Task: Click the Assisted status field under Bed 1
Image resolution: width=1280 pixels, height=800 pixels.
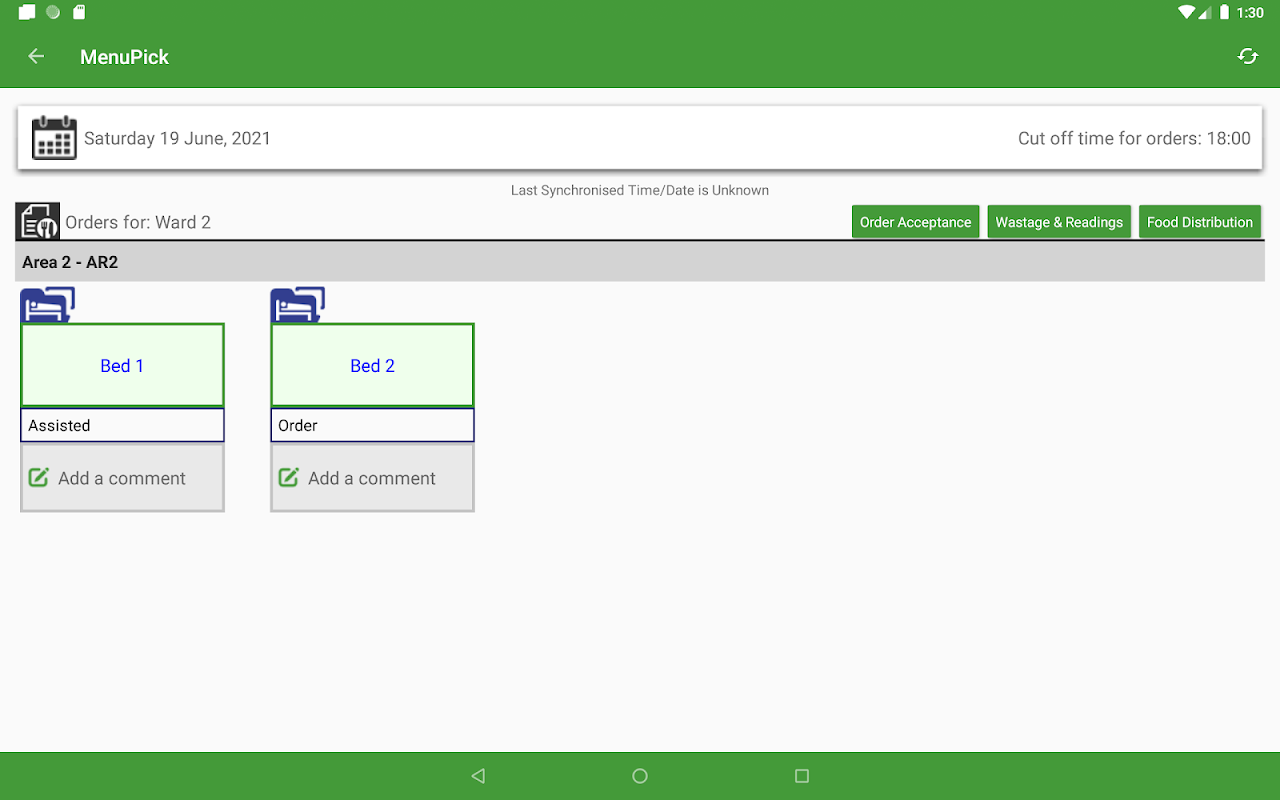Action: click(122, 425)
